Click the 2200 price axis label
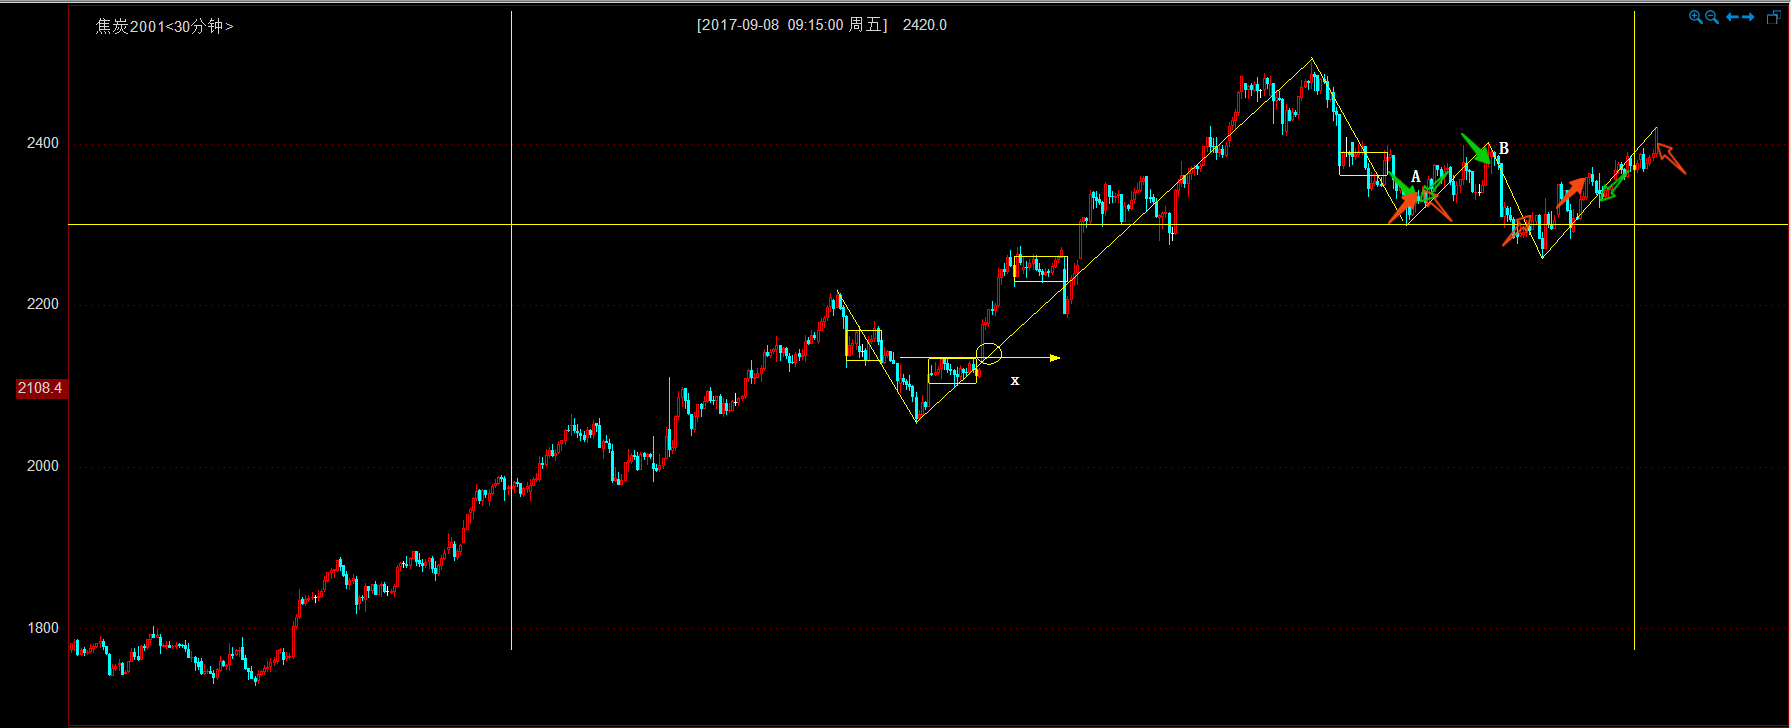 (x=43, y=304)
